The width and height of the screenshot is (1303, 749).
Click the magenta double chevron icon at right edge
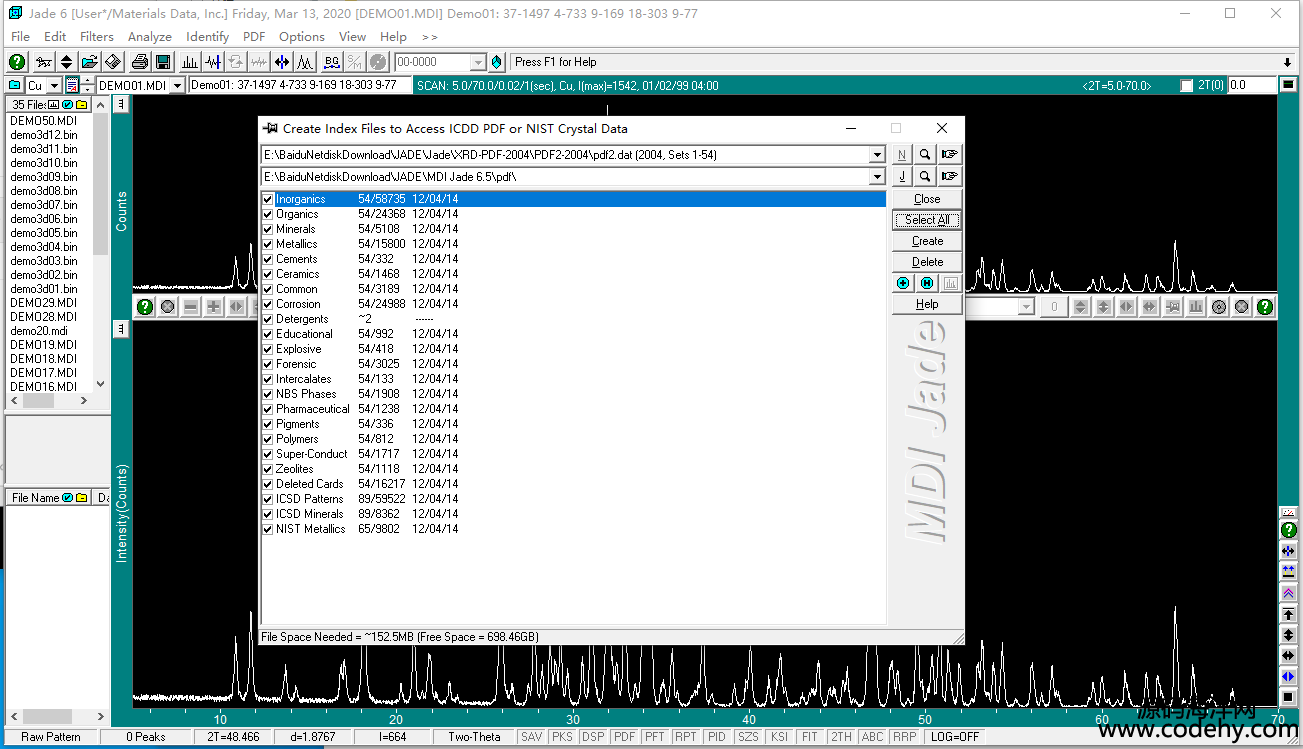click(1289, 593)
